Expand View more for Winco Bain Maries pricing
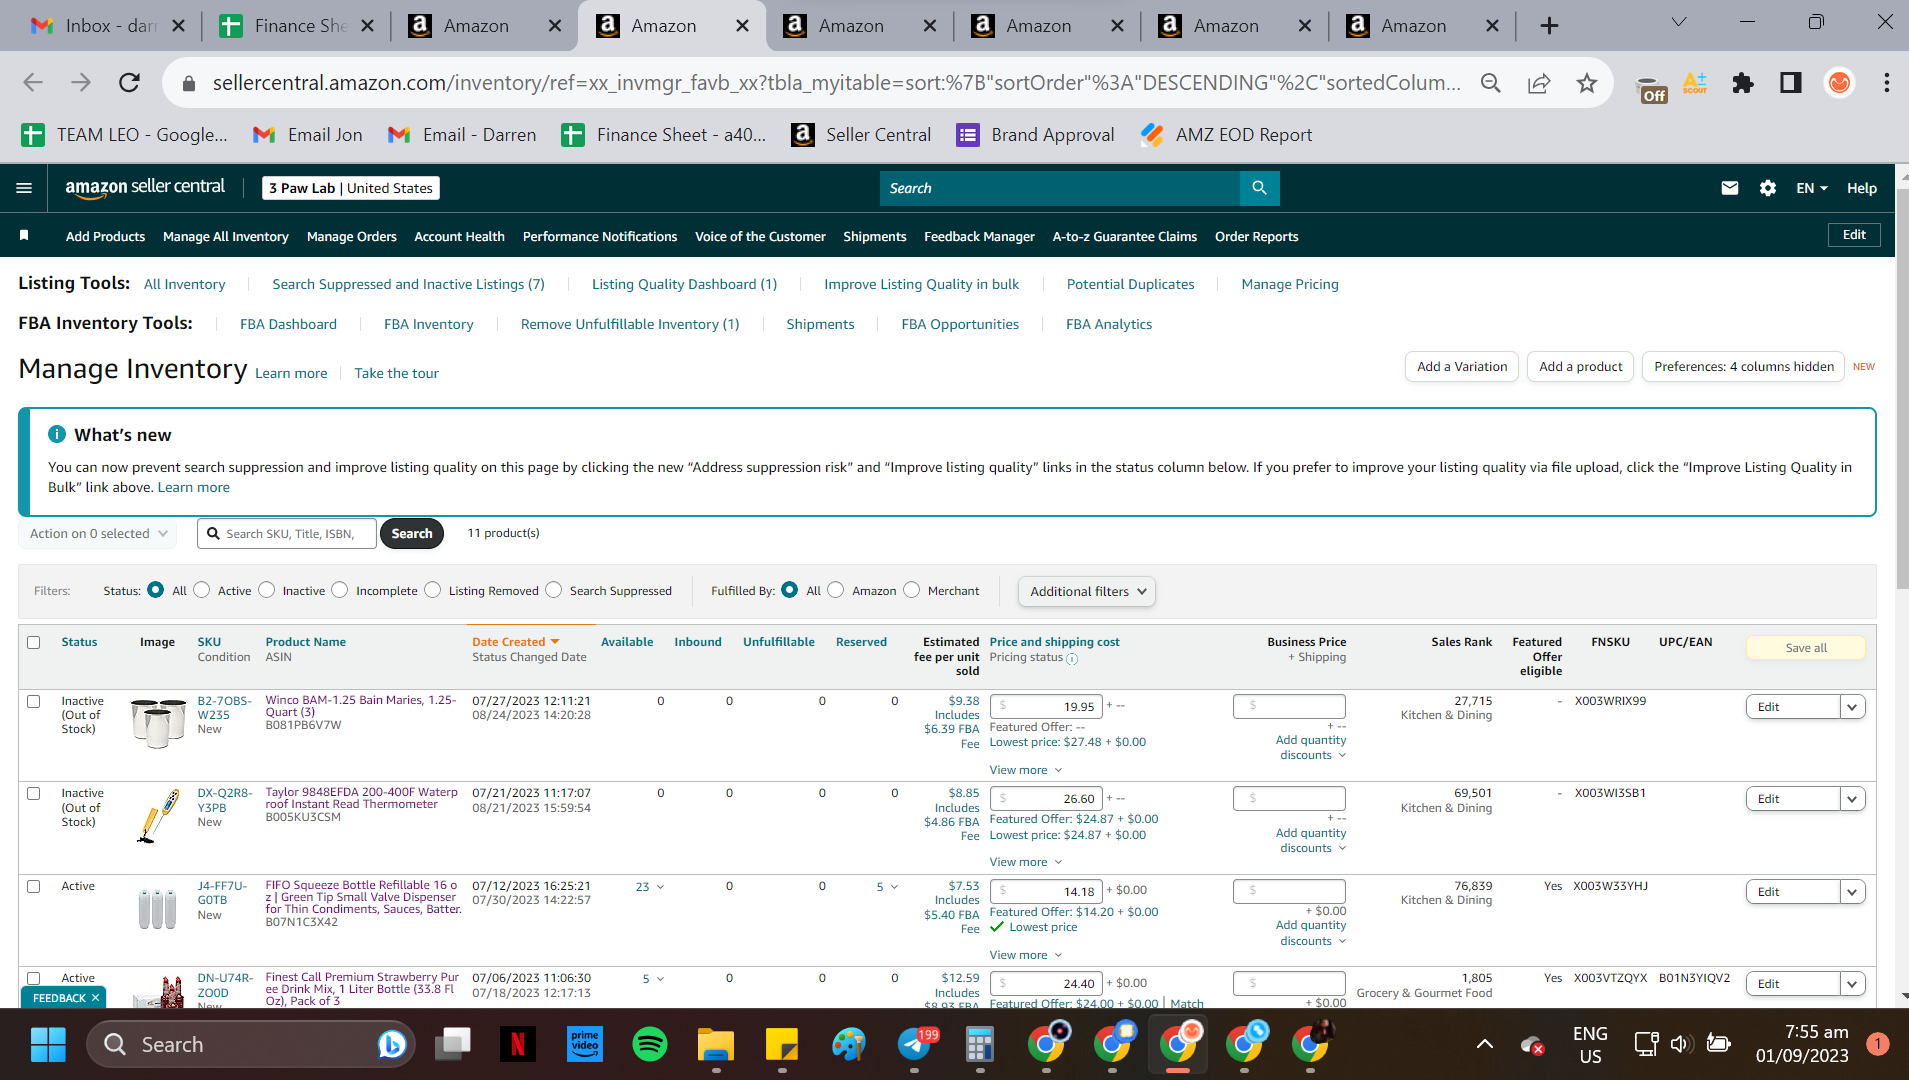The width and height of the screenshot is (1909, 1080). [x=1026, y=770]
